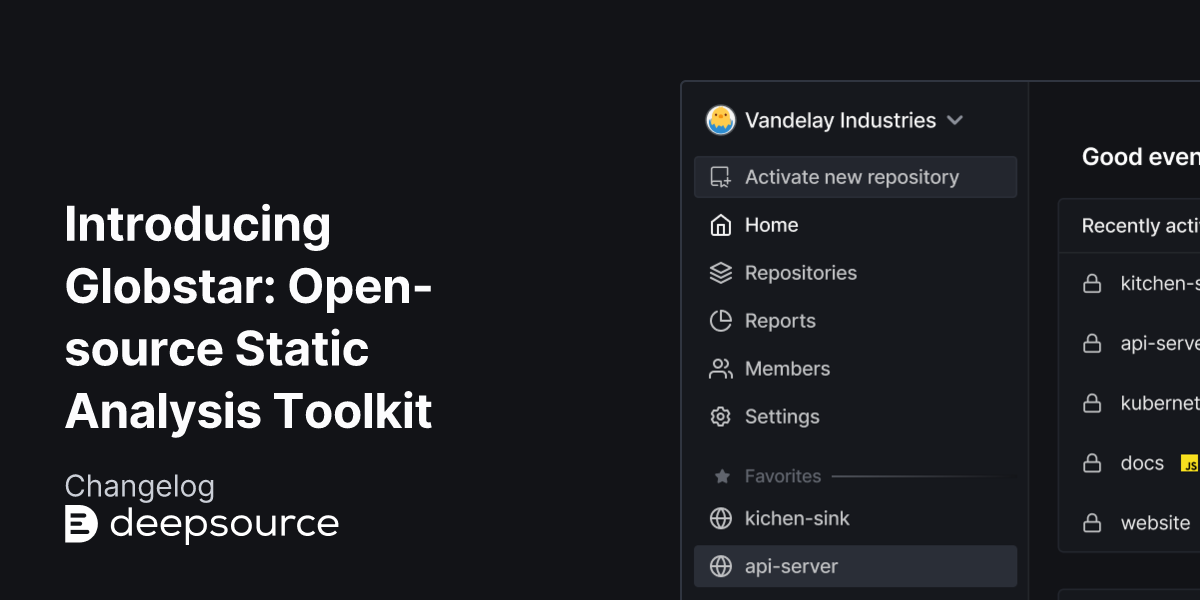
Task: Click the lock icon beside website
Action: (1092, 523)
